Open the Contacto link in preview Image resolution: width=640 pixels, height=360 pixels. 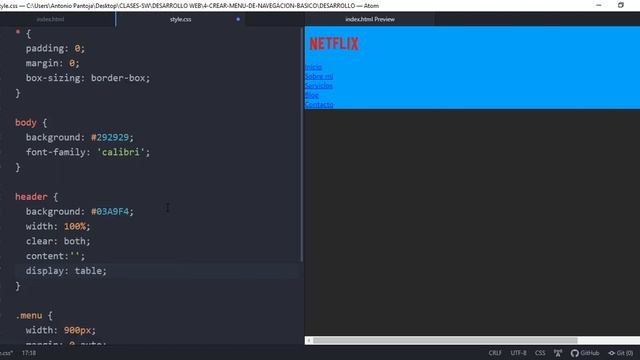click(319, 104)
